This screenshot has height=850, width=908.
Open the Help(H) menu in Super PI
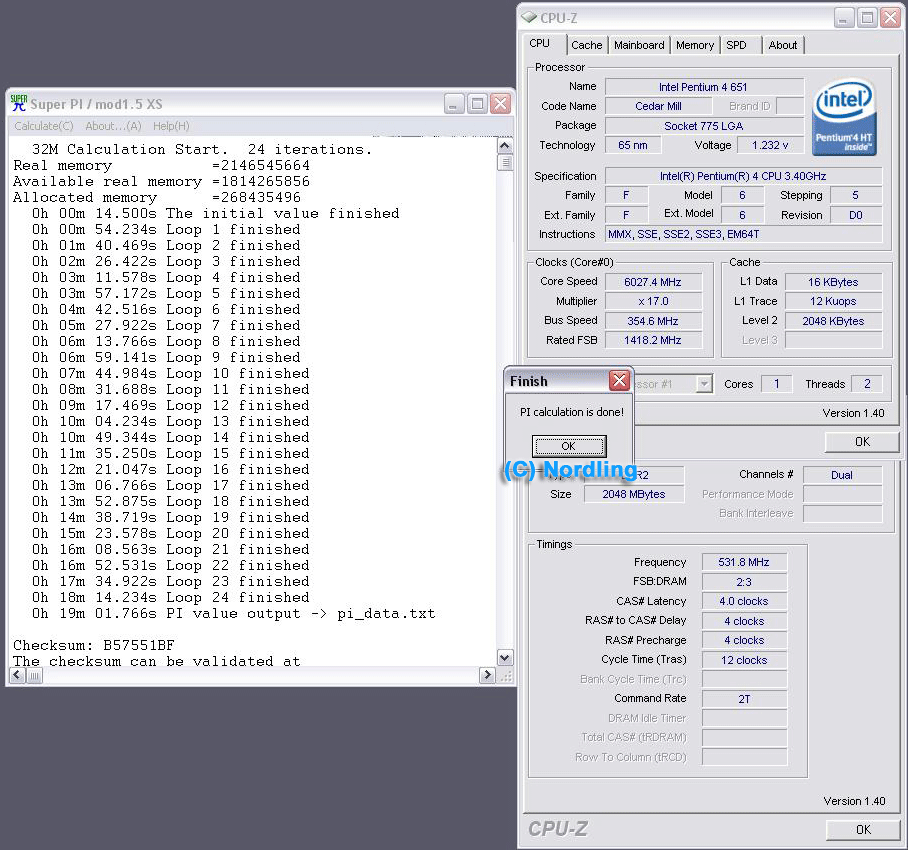coord(171,126)
